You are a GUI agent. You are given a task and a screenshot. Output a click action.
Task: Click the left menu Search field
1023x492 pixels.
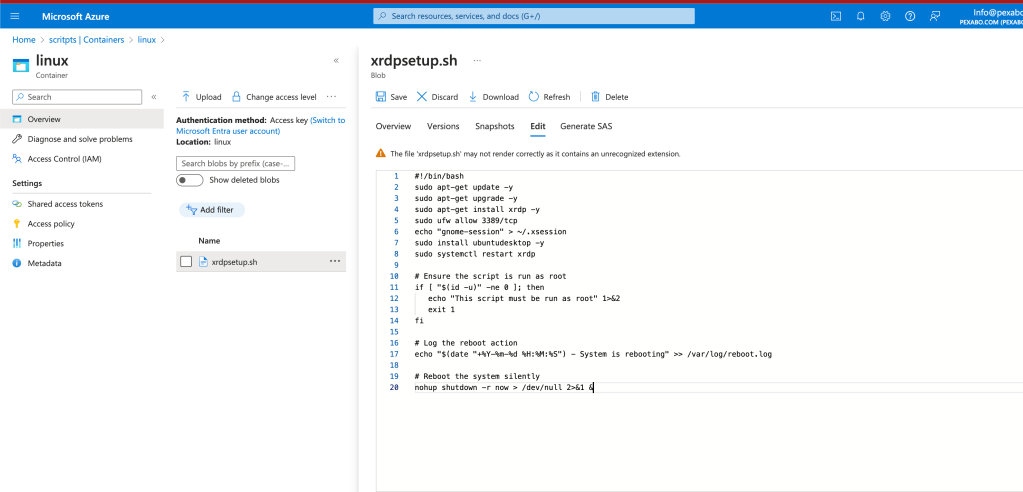77,97
